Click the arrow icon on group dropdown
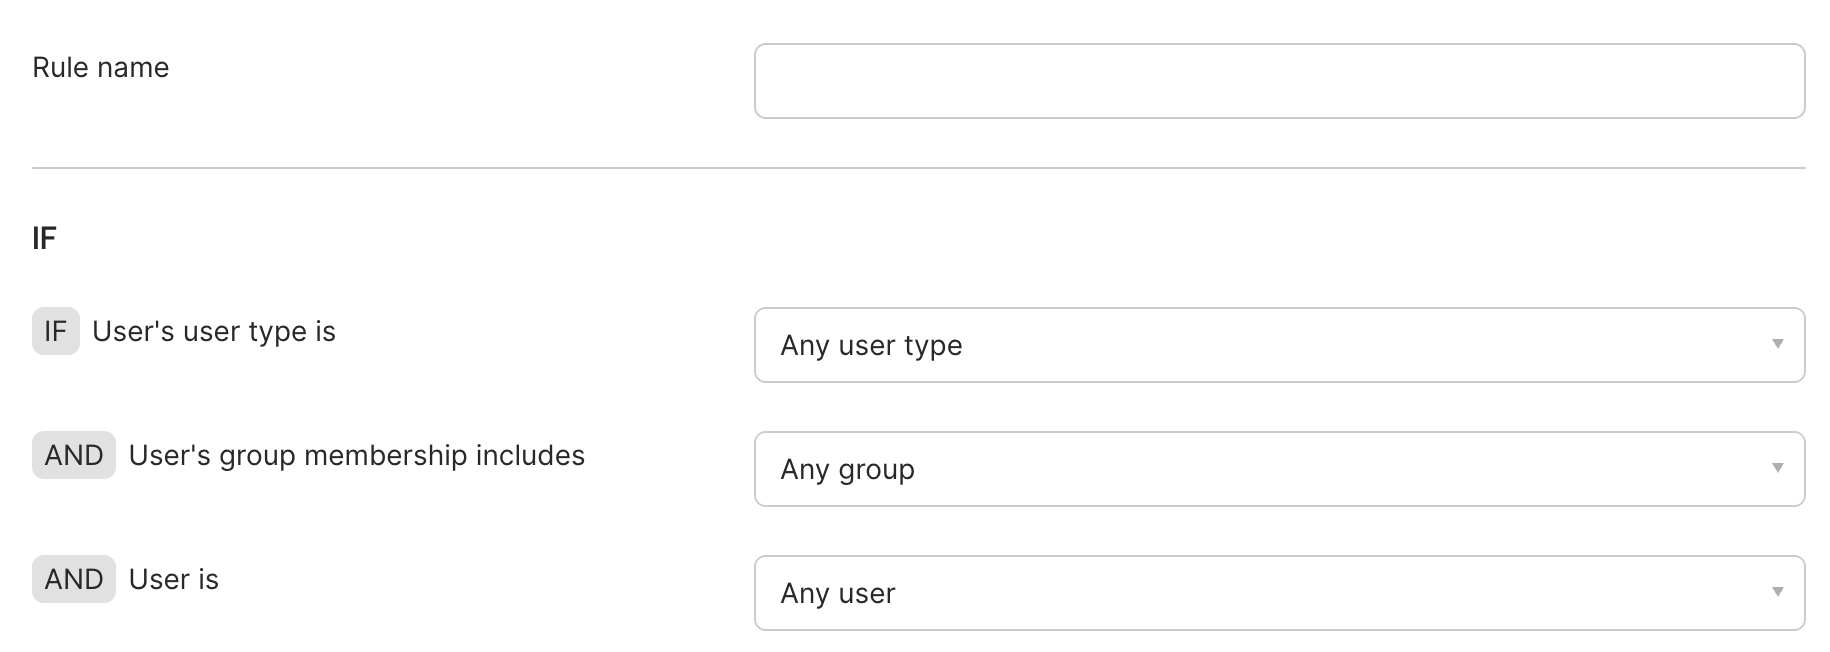The width and height of the screenshot is (1830, 652). 1777,468
